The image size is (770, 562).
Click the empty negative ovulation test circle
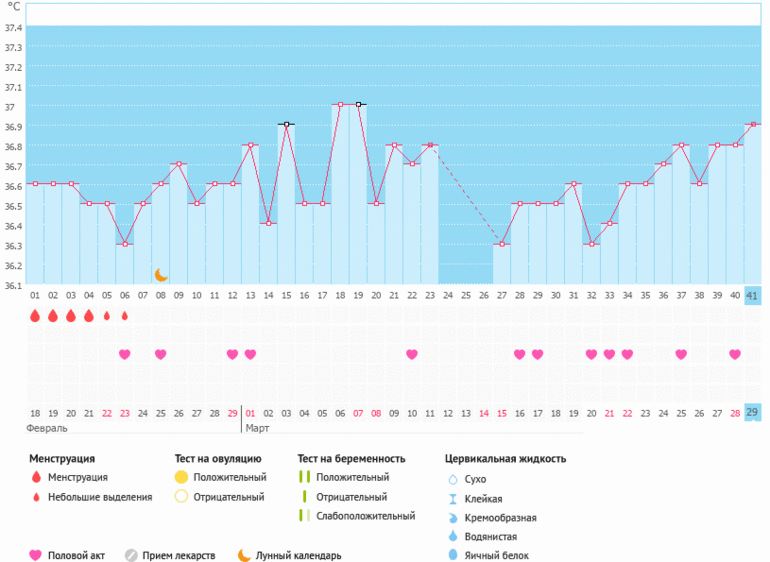coord(181,496)
